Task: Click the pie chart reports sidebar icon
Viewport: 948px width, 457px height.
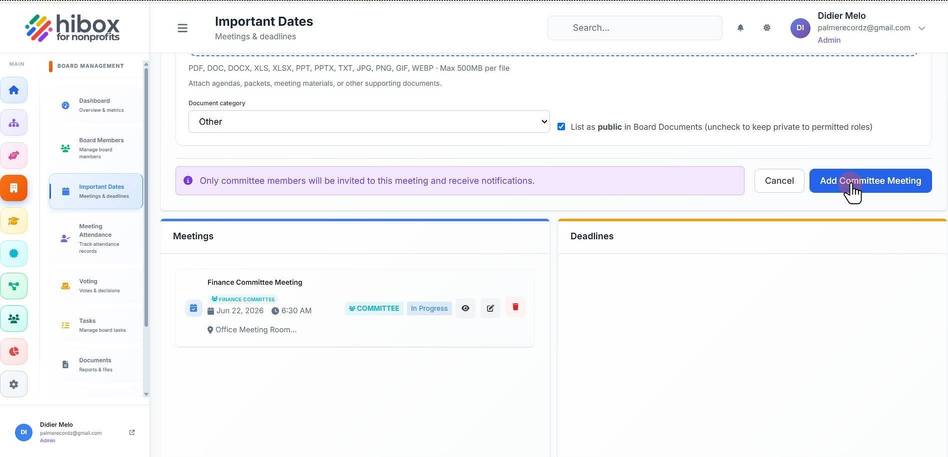Action: pos(14,351)
